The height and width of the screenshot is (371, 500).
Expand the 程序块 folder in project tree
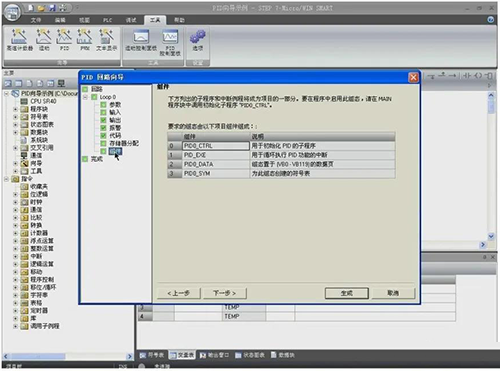pyautogui.click(x=15, y=109)
